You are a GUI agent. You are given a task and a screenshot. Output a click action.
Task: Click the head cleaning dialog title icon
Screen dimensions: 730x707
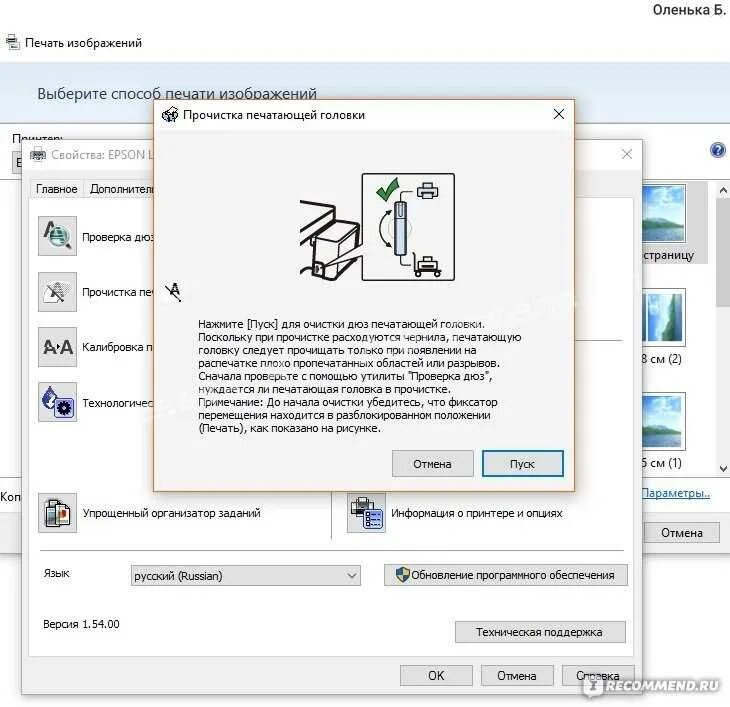(170, 114)
